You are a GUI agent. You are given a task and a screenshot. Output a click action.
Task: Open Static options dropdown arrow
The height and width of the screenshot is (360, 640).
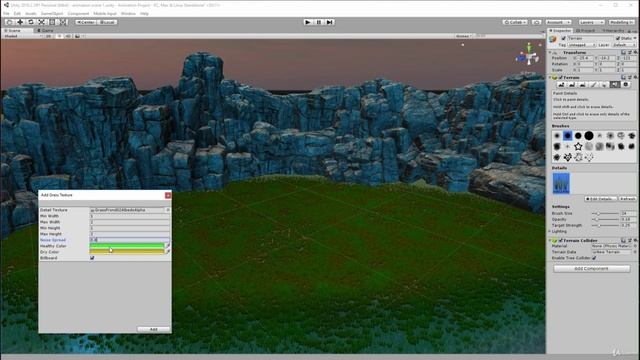[635, 38]
